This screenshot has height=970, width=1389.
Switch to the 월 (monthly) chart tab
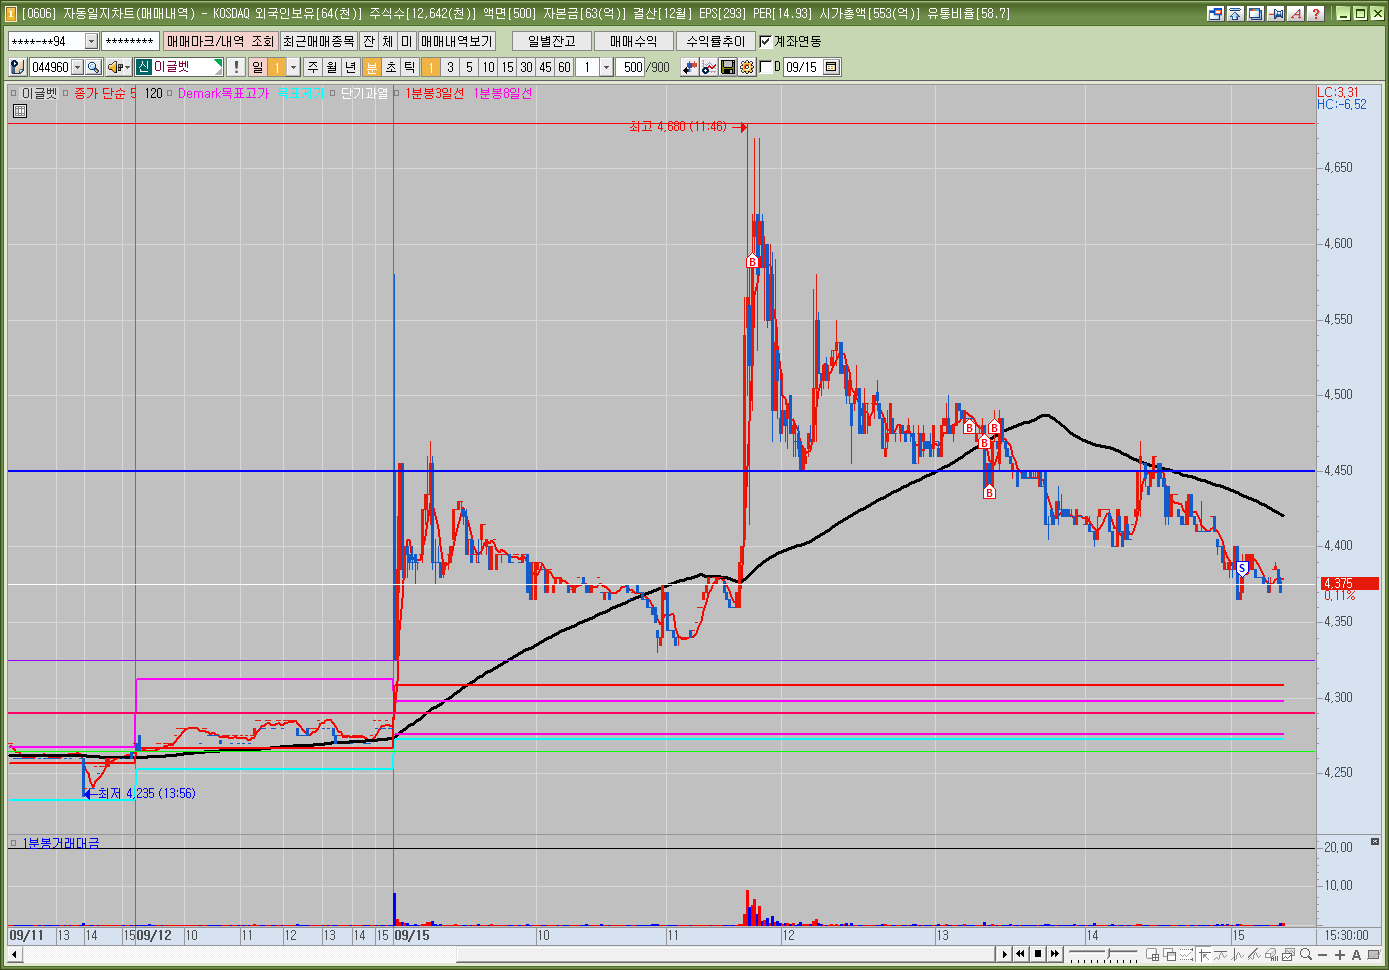(x=332, y=67)
